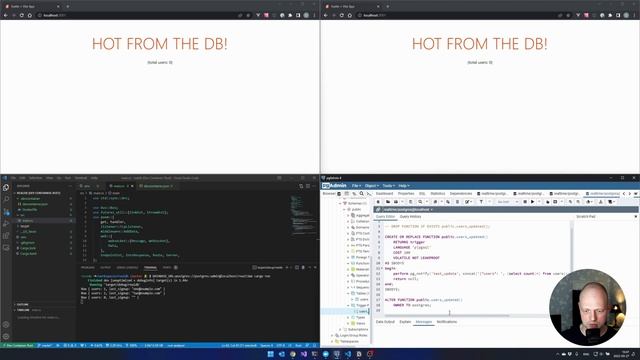Screen dimensions: 640x360
Task: Click pgAdmin browser Query Tool icon
Action: click(369, 193)
